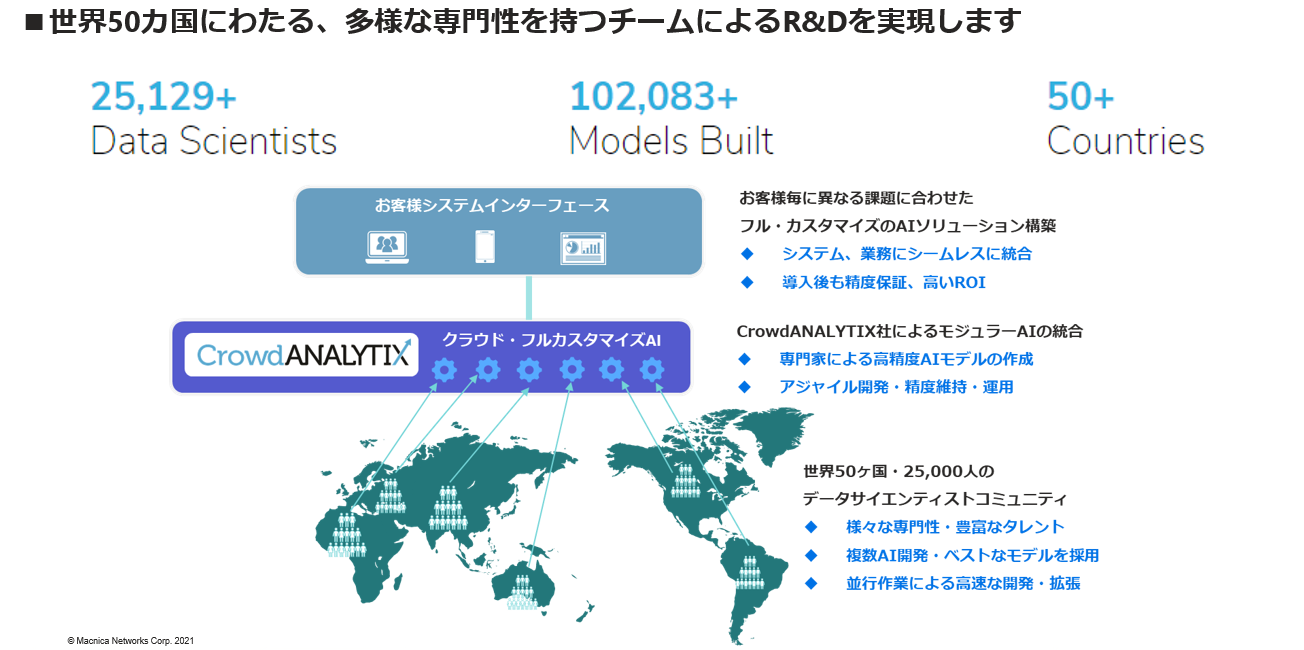The width and height of the screenshot is (1304, 650).
Task: Click '様々な専門性・豊富なタレント' bullet
Action: click(955, 526)
